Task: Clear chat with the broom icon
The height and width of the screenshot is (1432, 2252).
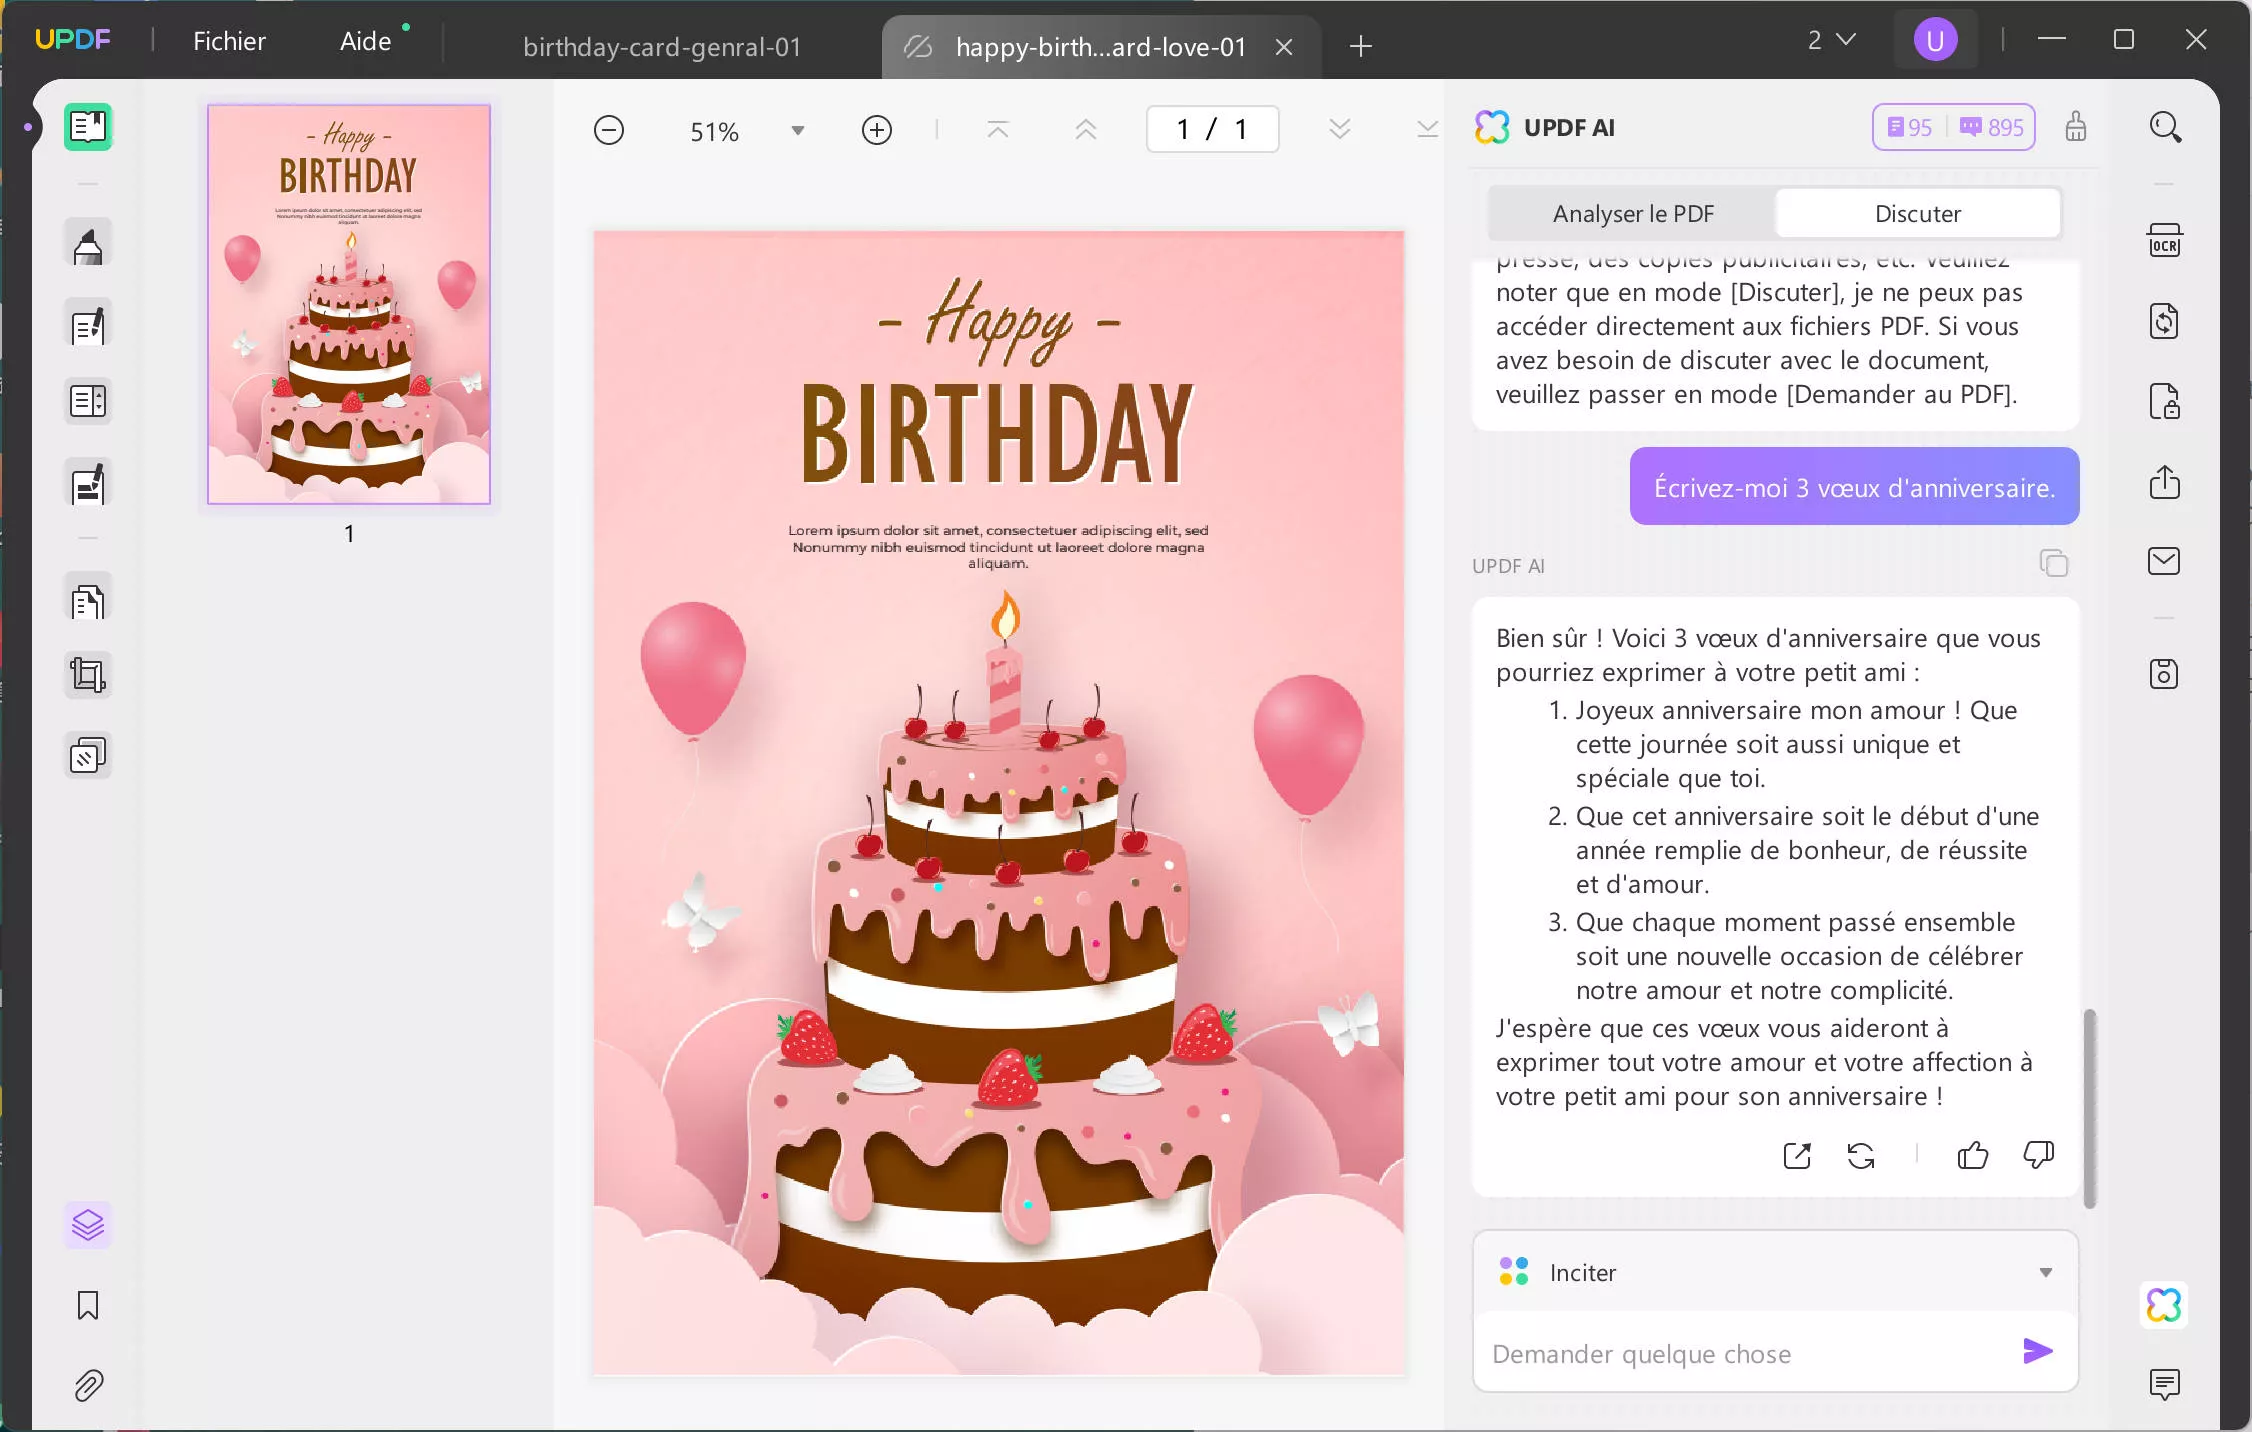Action: (x=2076, y=127)
